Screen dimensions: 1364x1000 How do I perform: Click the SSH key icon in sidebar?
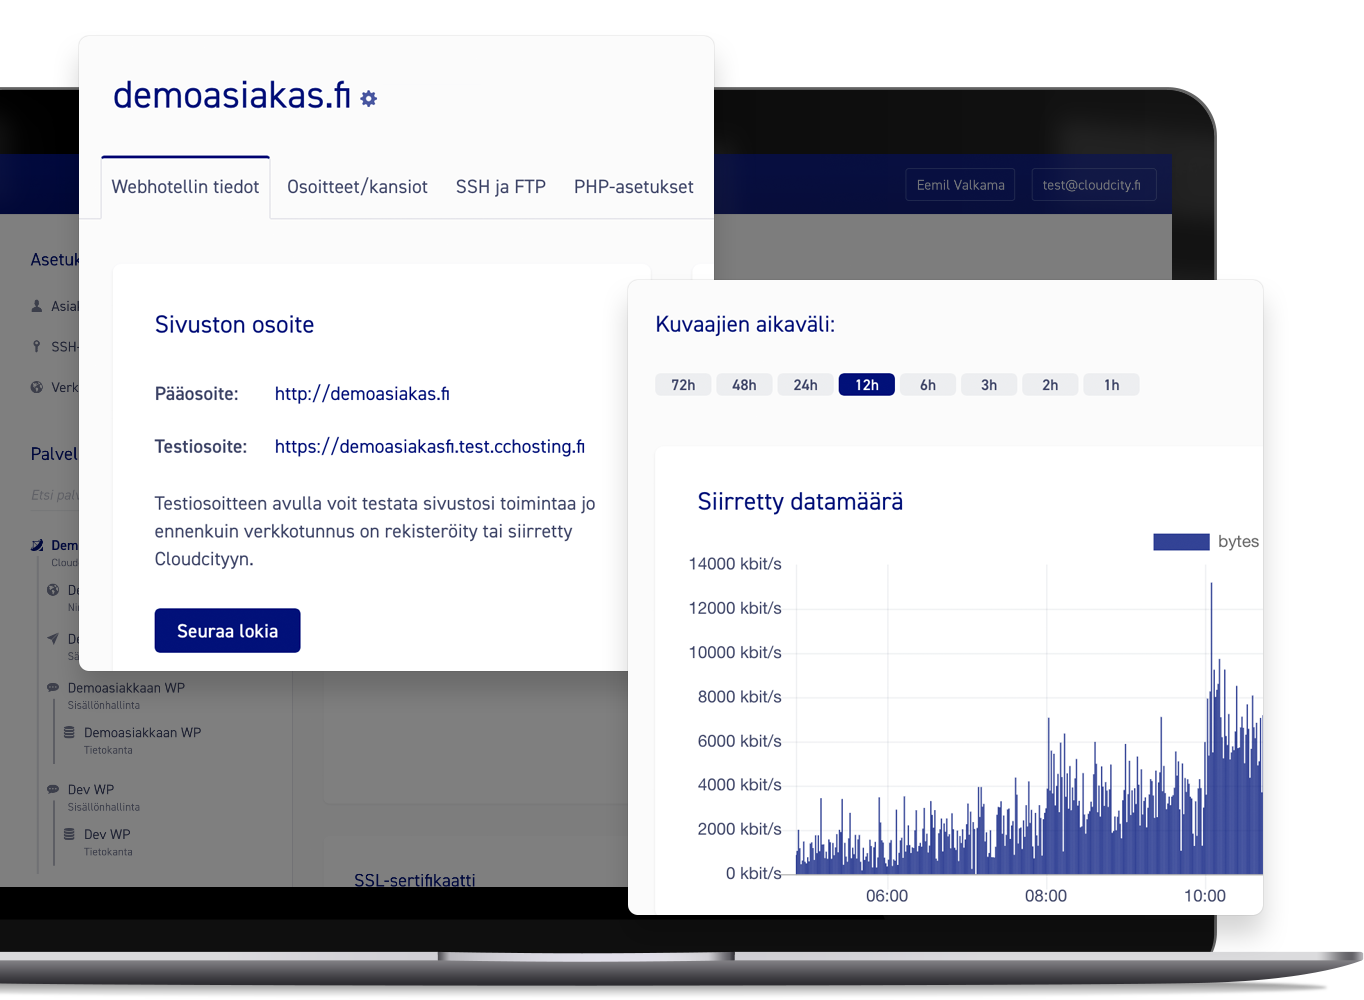[x=37, y=347]
